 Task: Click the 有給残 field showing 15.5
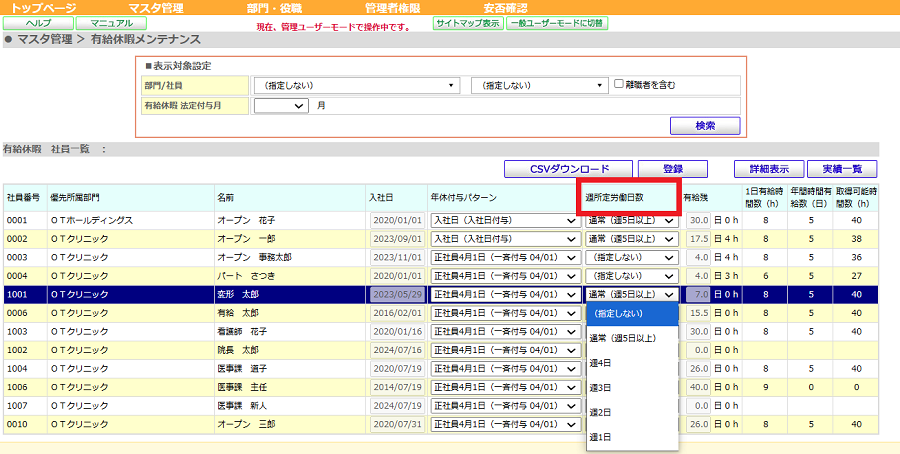click(699, 313)
